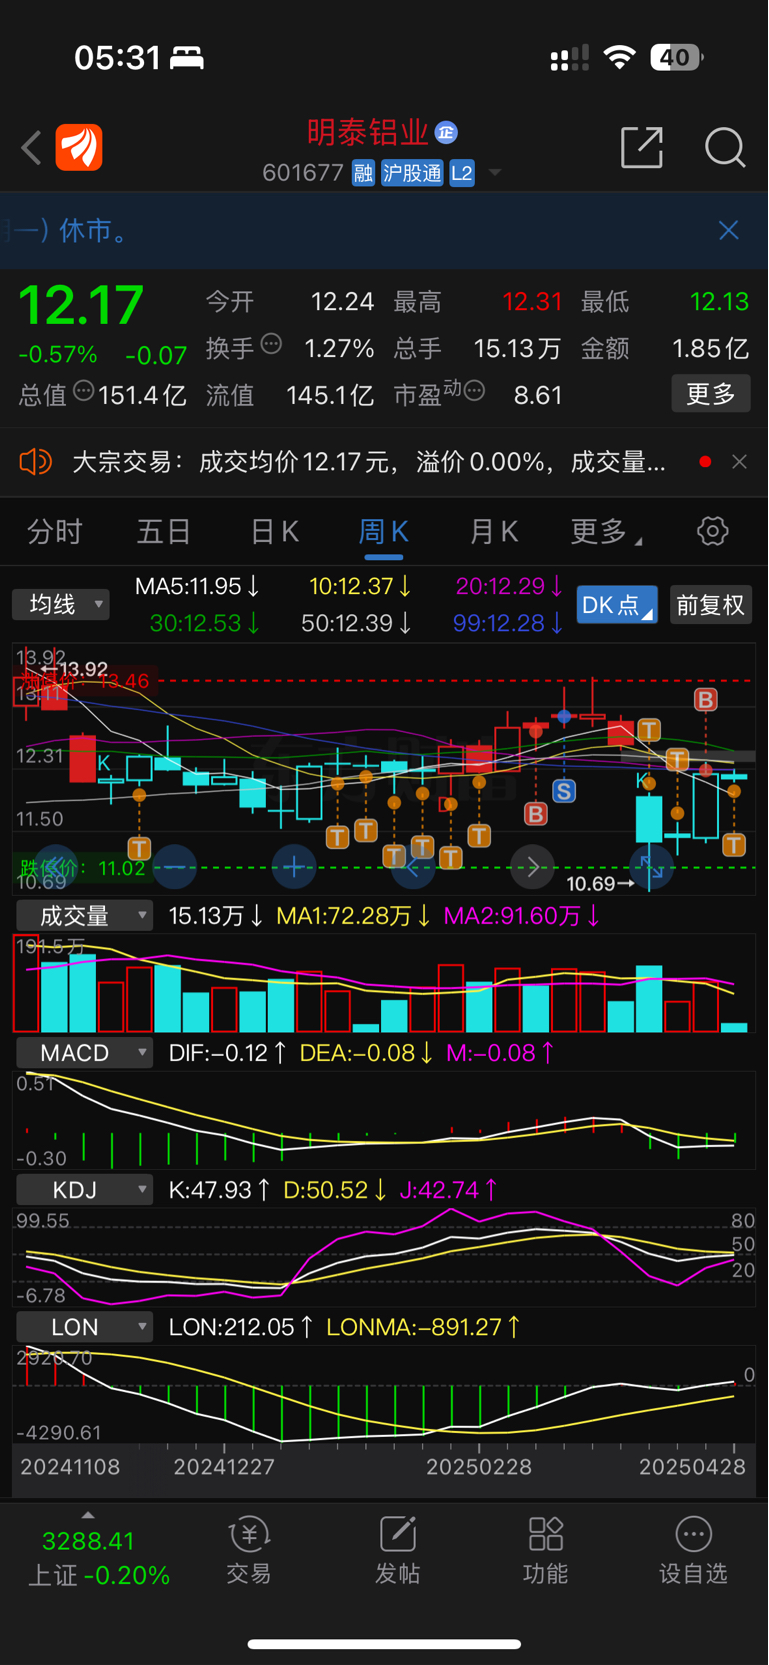This screenshot has height=1665, width=769.
Task: Switch to 日K tab
Action: tap(274, 531)
